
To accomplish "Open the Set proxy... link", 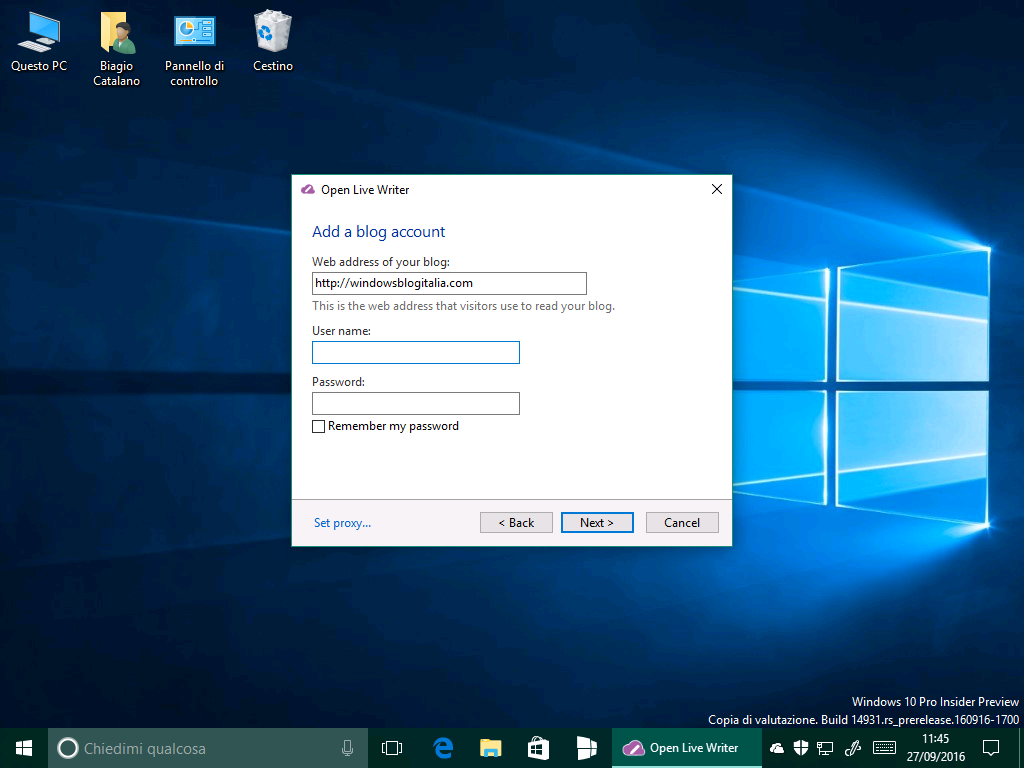I will point(342,523).
